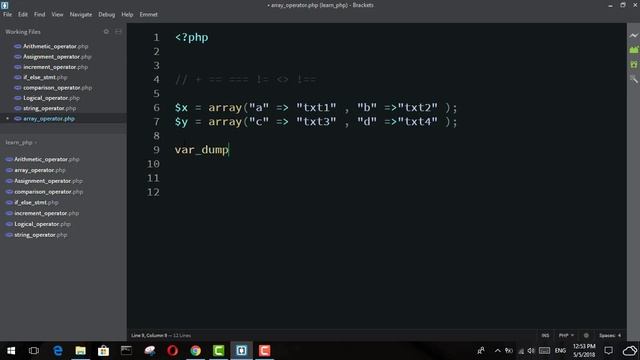Open the File menu
This screenshot has width=640, height=360.
pos(7,14)
